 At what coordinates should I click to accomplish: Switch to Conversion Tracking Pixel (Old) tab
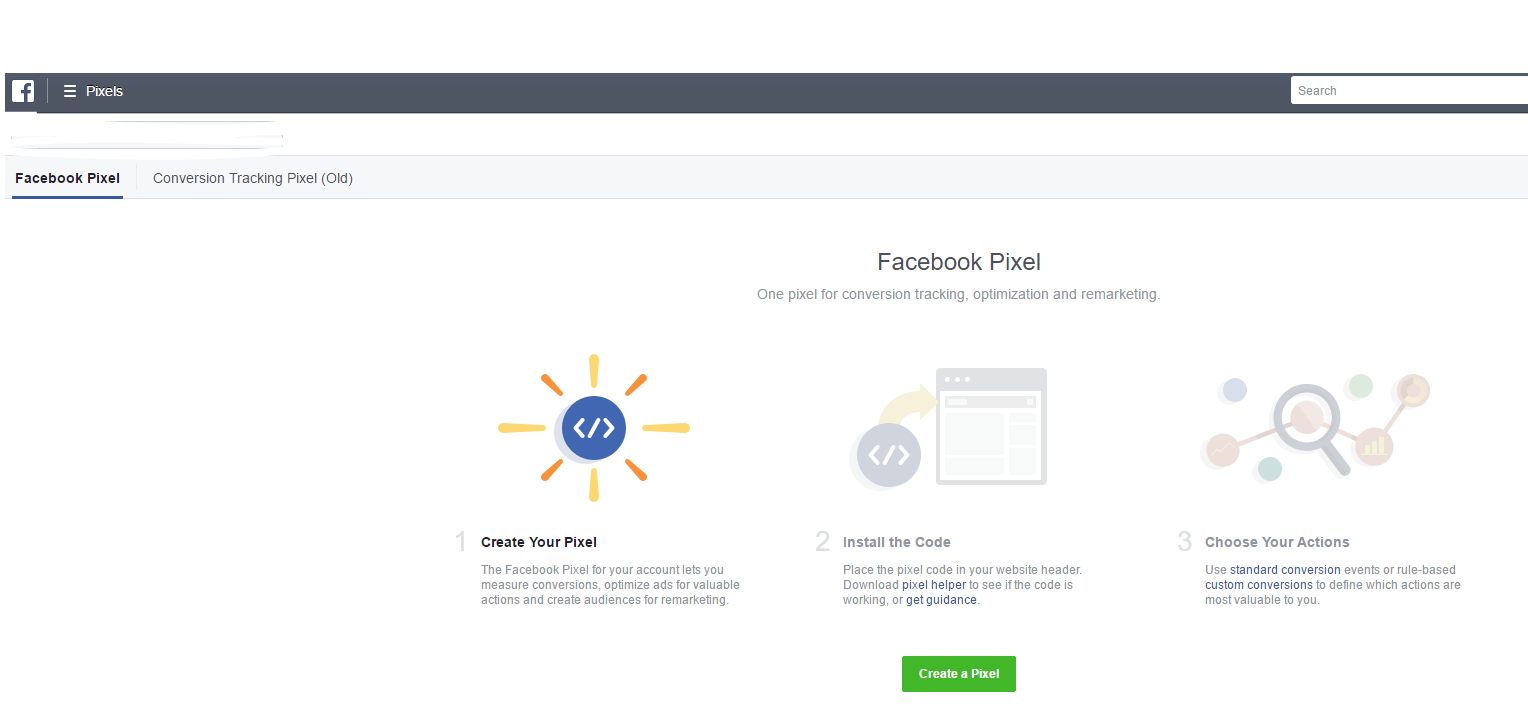coord(253,178)
